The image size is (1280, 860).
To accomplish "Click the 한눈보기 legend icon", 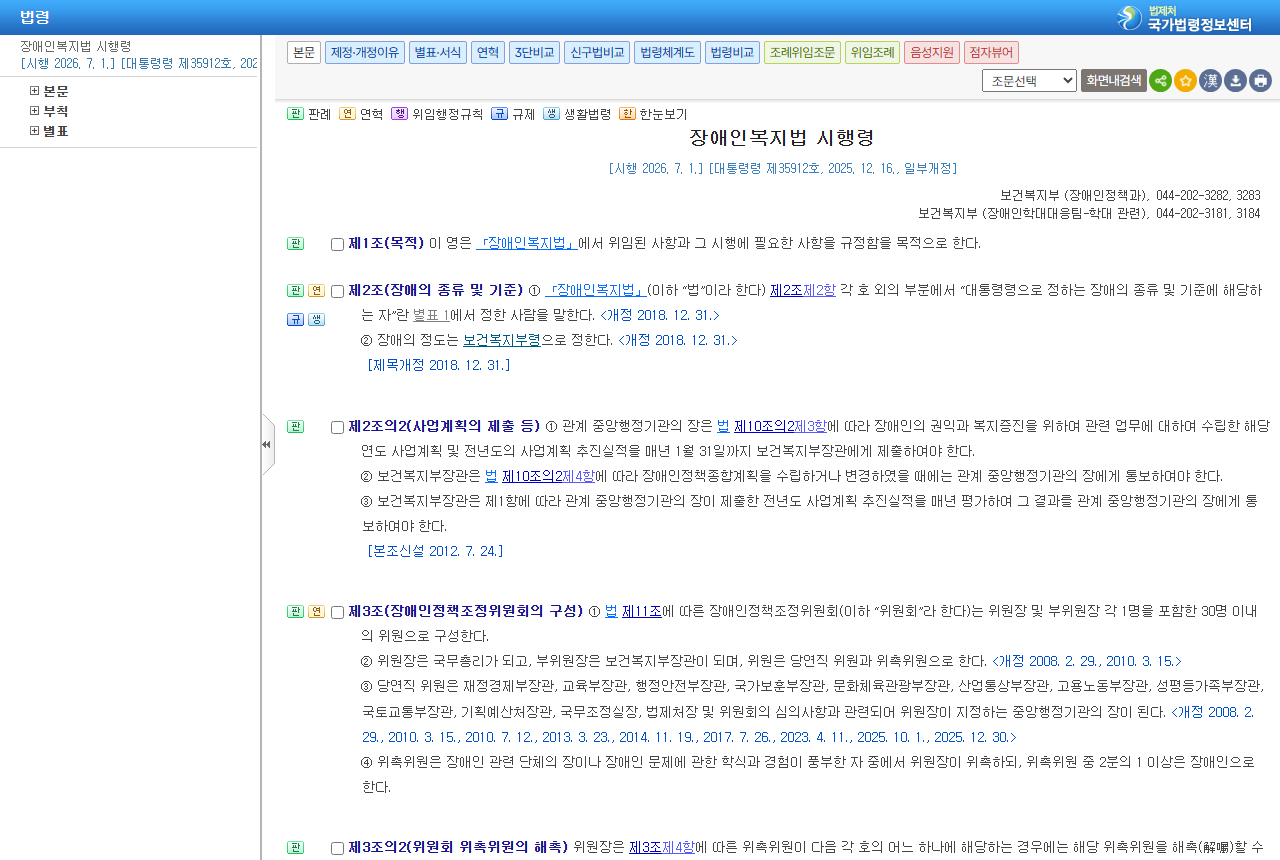I will pyautogui.click(x=627, y=114).
